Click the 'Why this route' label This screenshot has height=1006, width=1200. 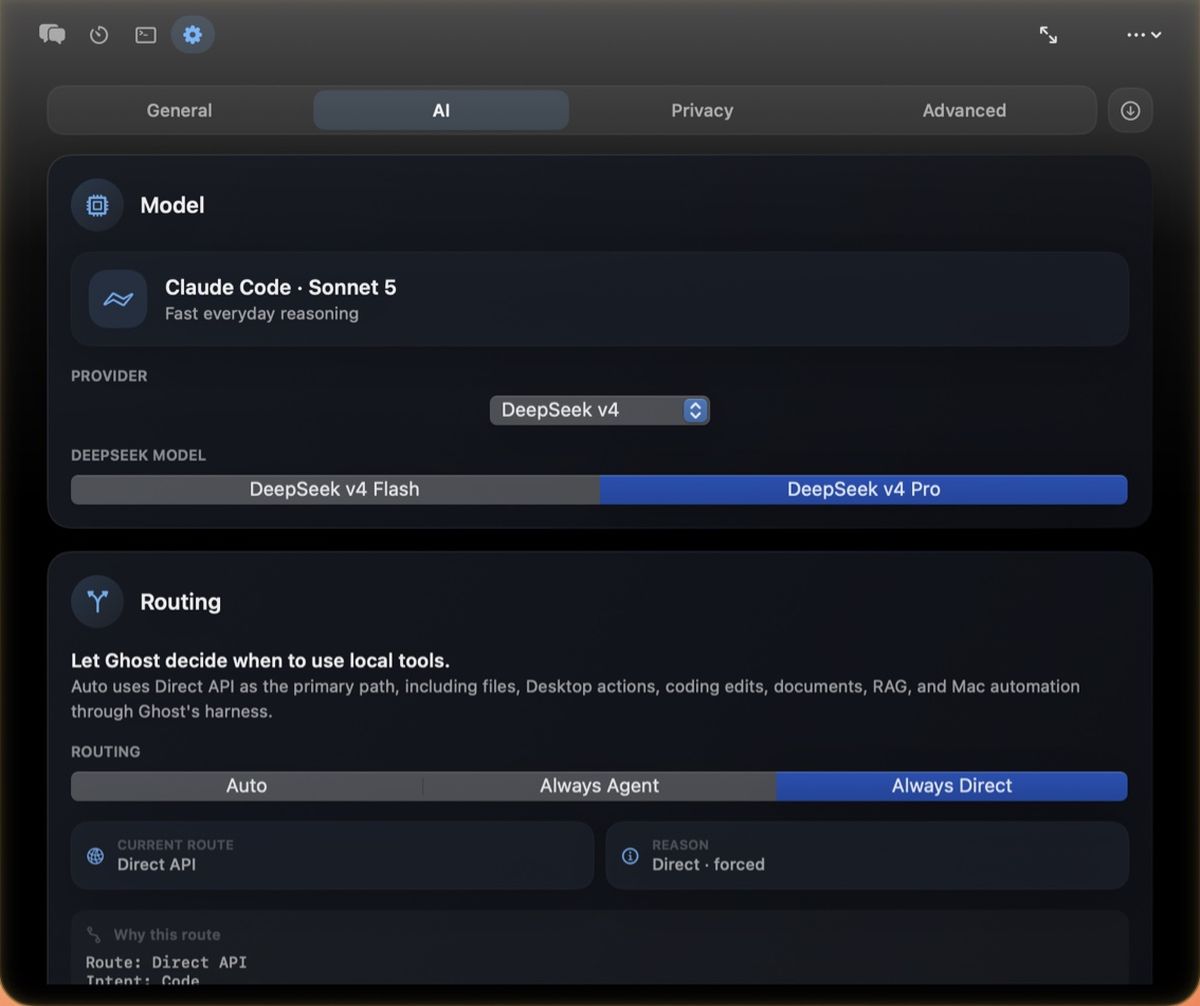pos(167,935)
